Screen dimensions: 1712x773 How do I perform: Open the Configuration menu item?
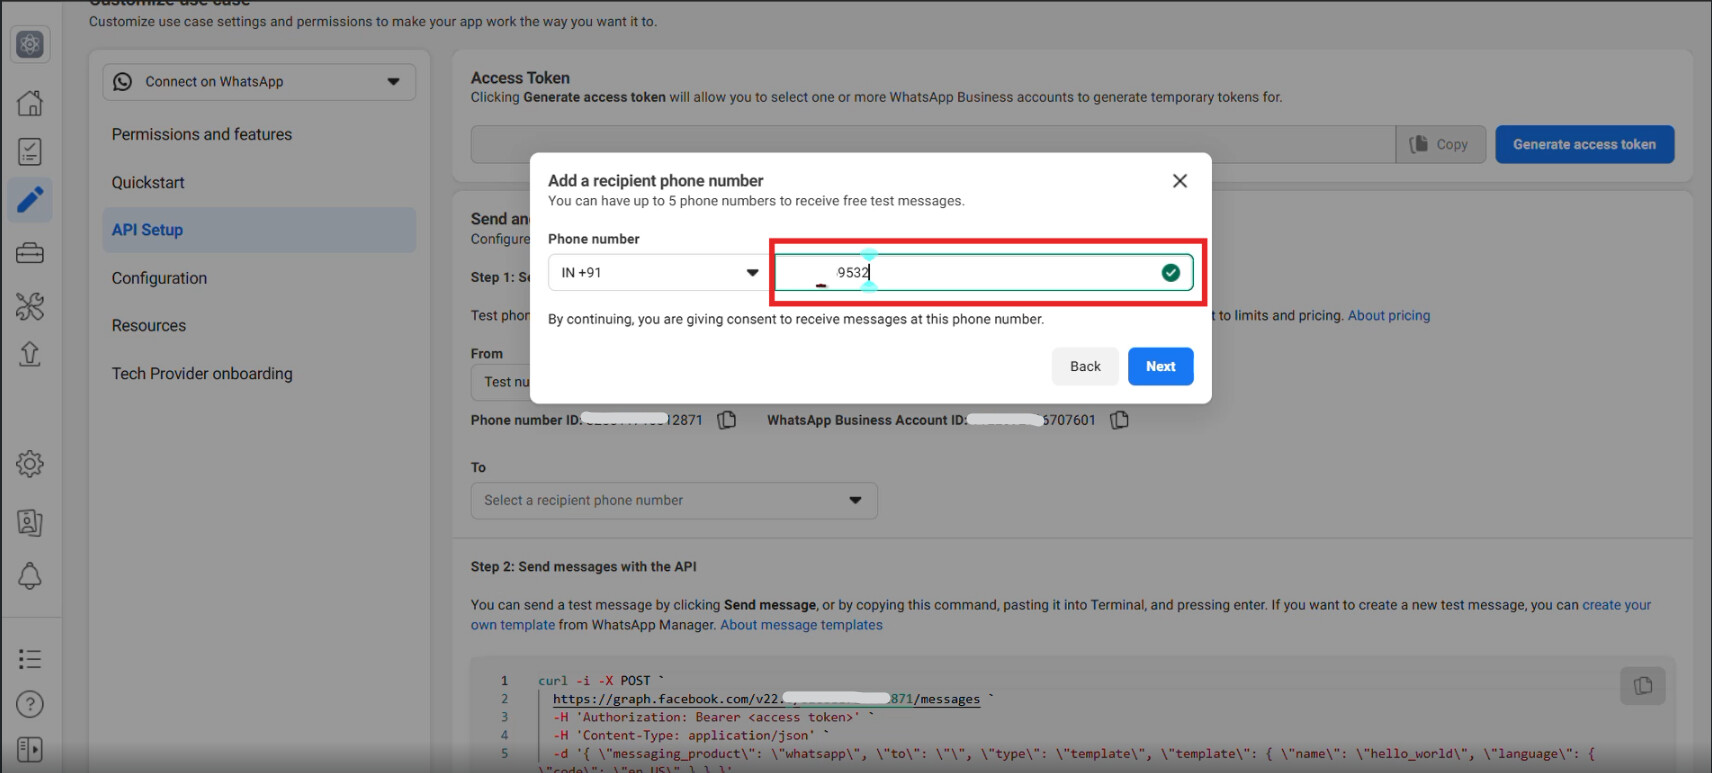point(159,278)
